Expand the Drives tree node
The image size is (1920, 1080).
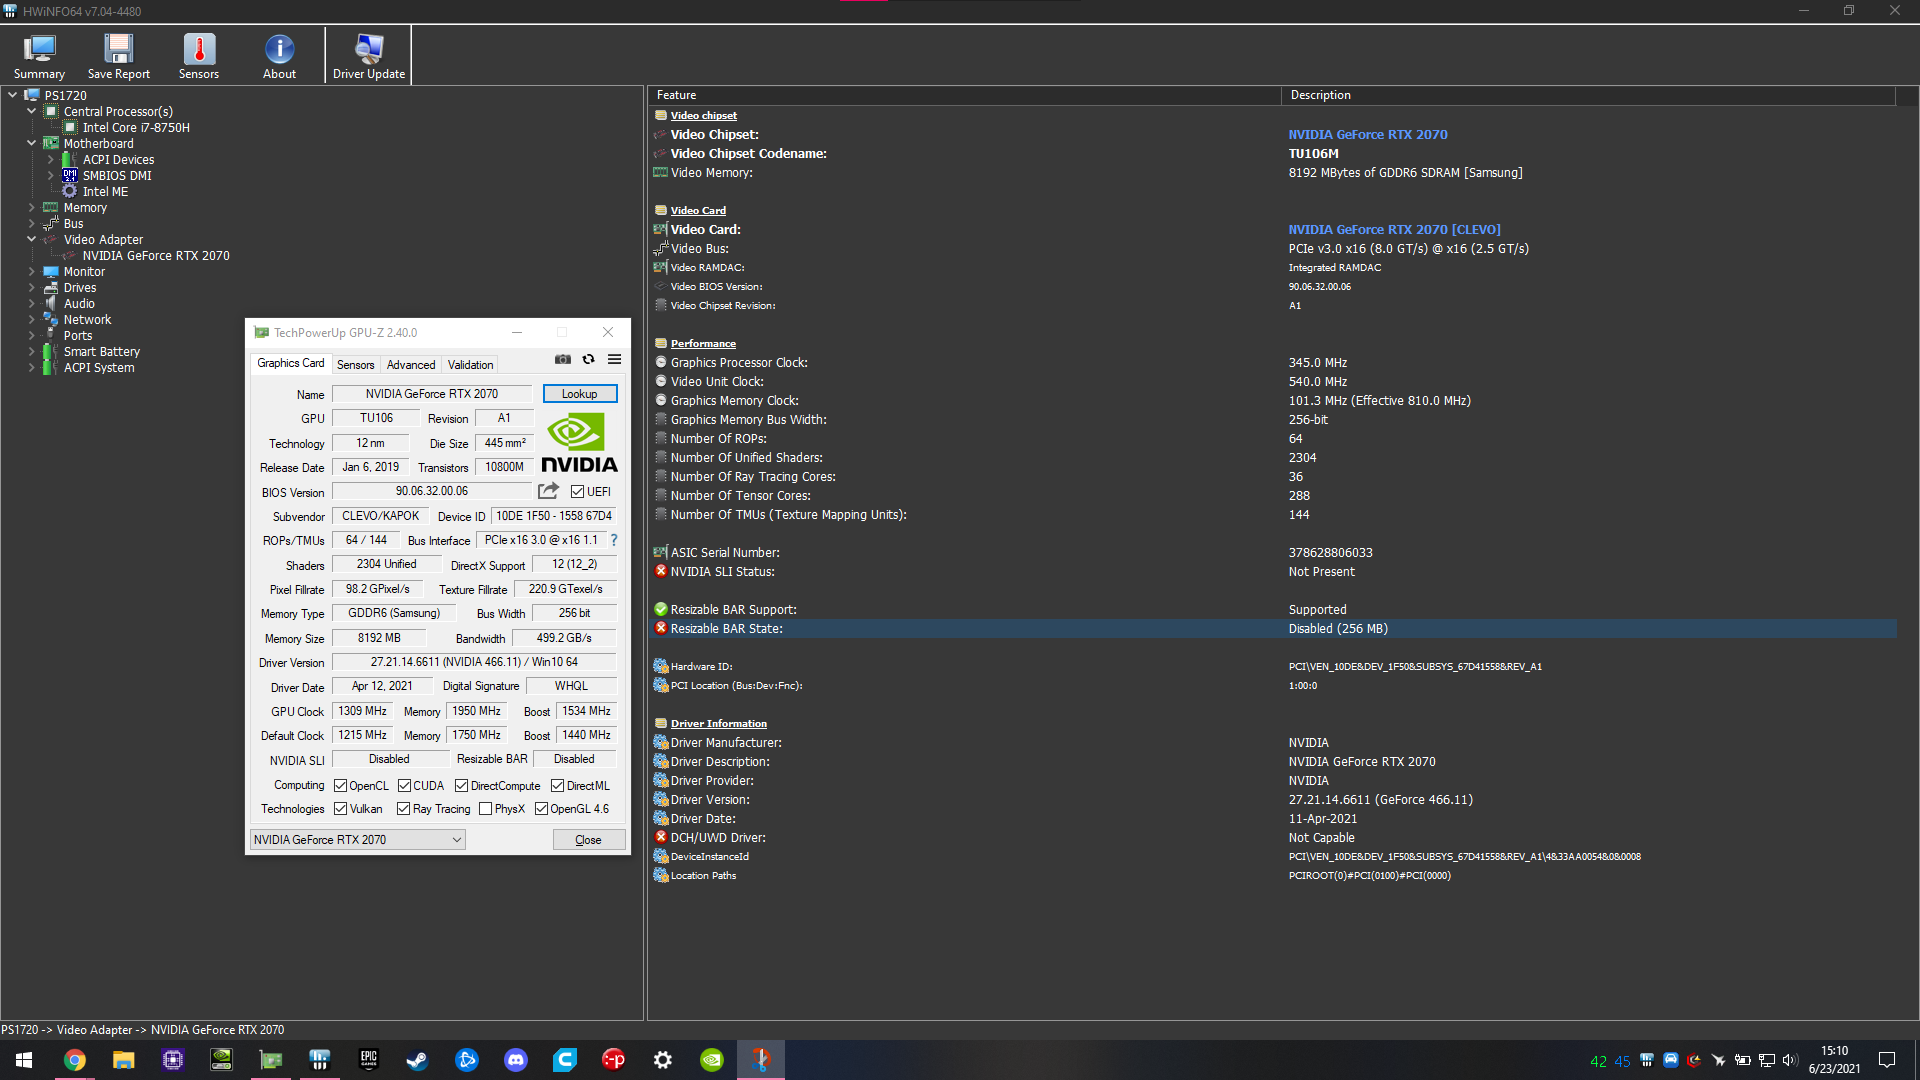pos(31,287)
